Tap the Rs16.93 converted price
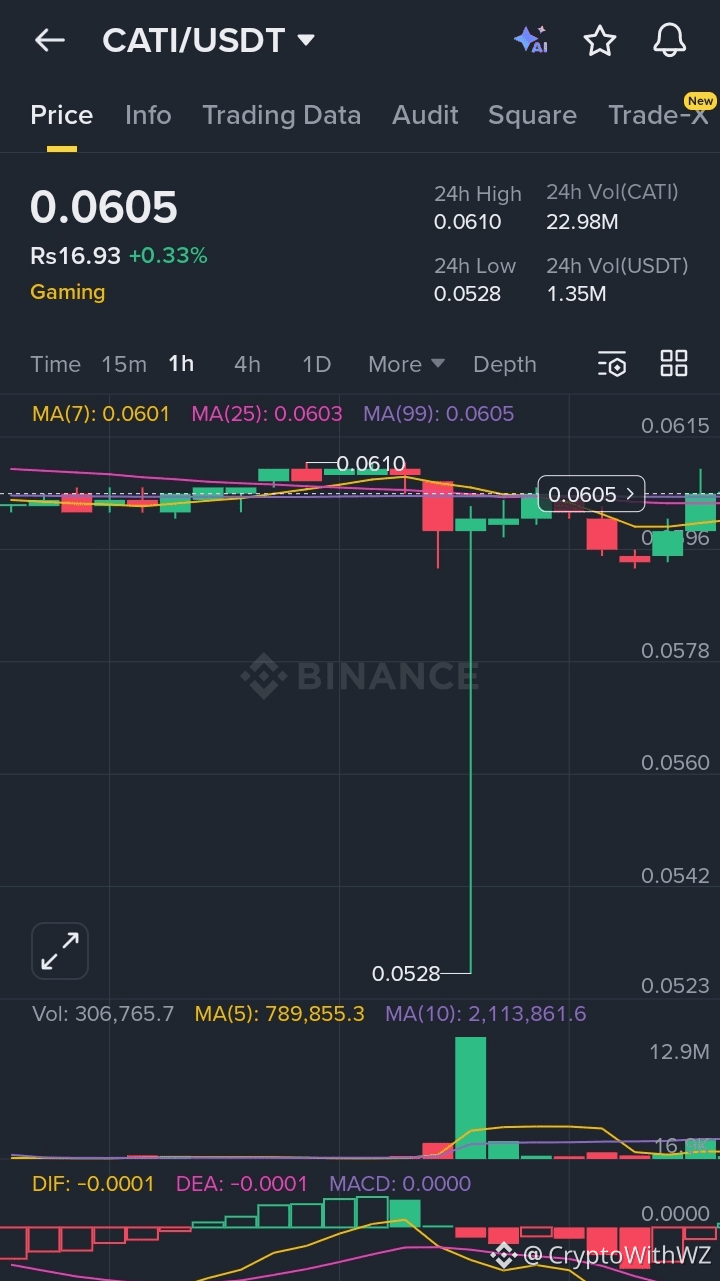Viewport: 720px width, 1281px height. click(75, 256)
